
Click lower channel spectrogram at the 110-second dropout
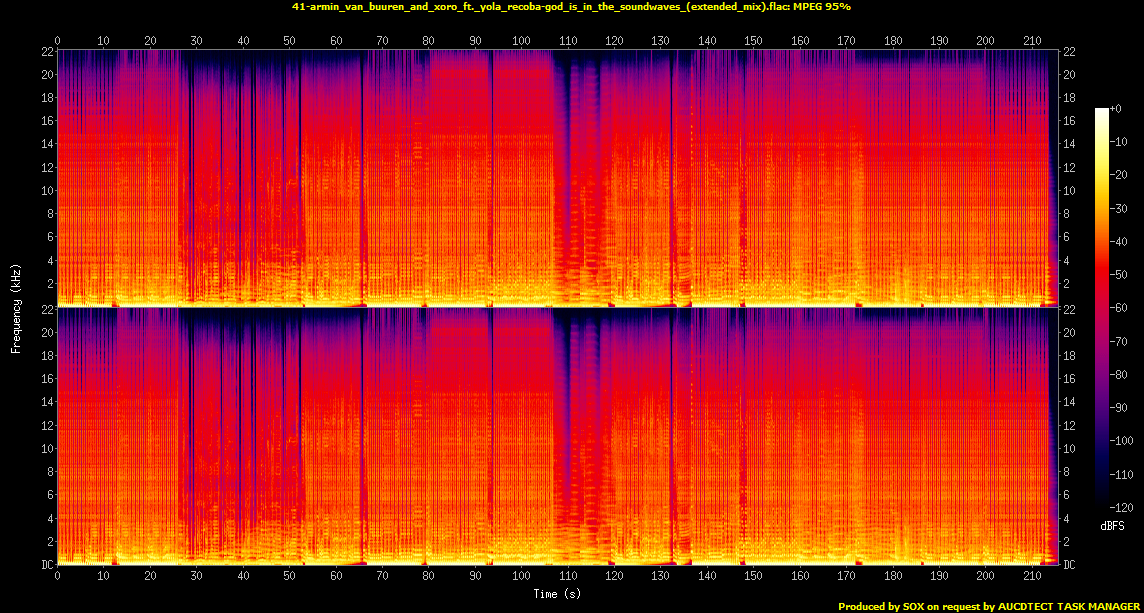pyautogui.click(x=568, y=436)
